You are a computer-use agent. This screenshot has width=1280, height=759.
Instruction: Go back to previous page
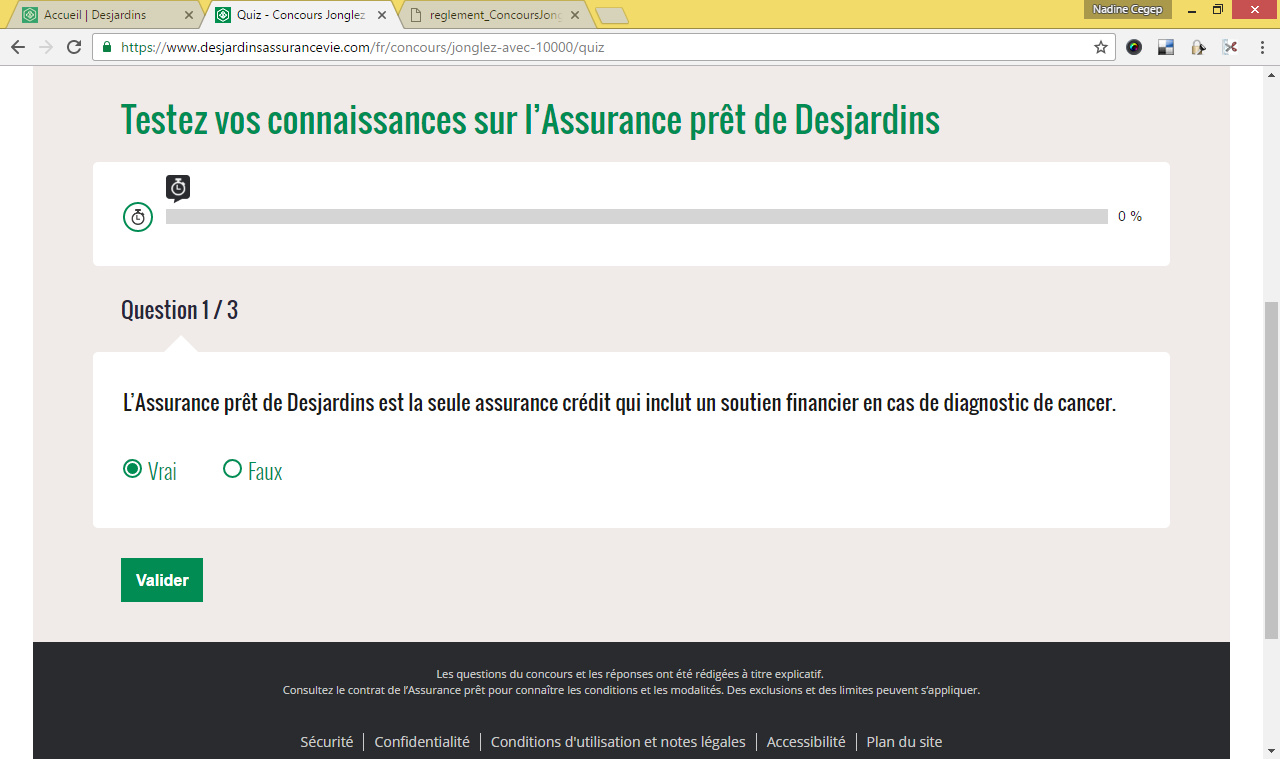tap(18, 47)
